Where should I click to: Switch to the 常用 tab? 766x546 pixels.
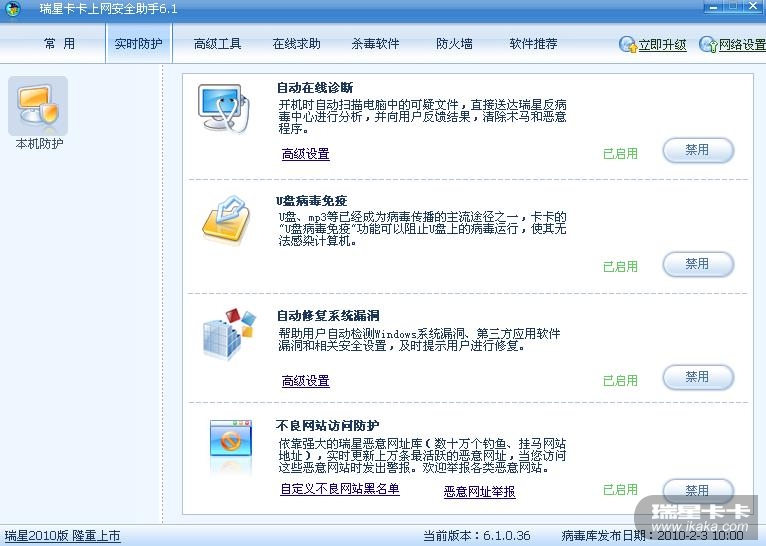tap(59, 44)
